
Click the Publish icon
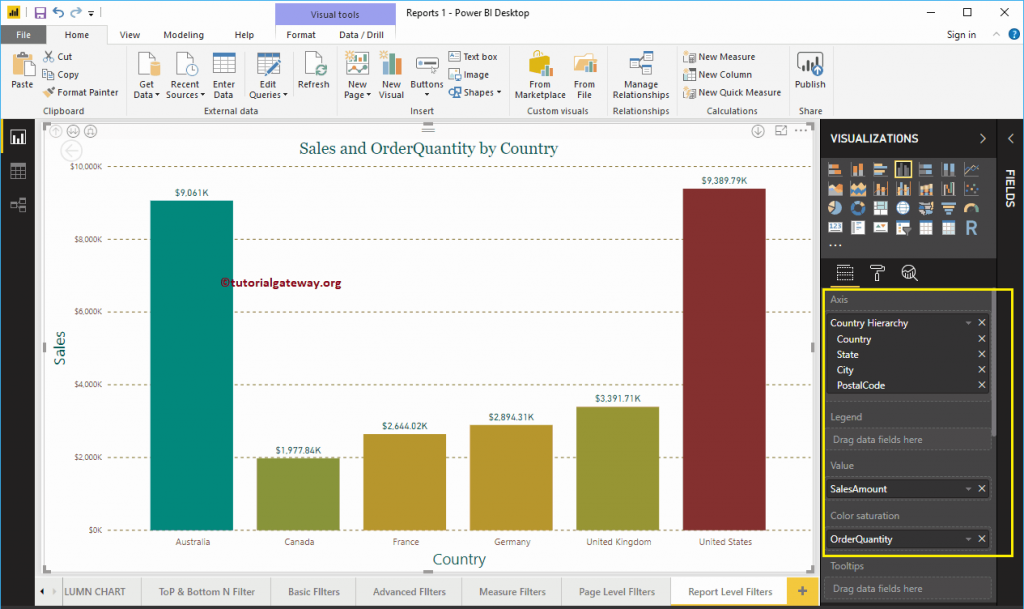pyautogui.click(x=810, y=70)
